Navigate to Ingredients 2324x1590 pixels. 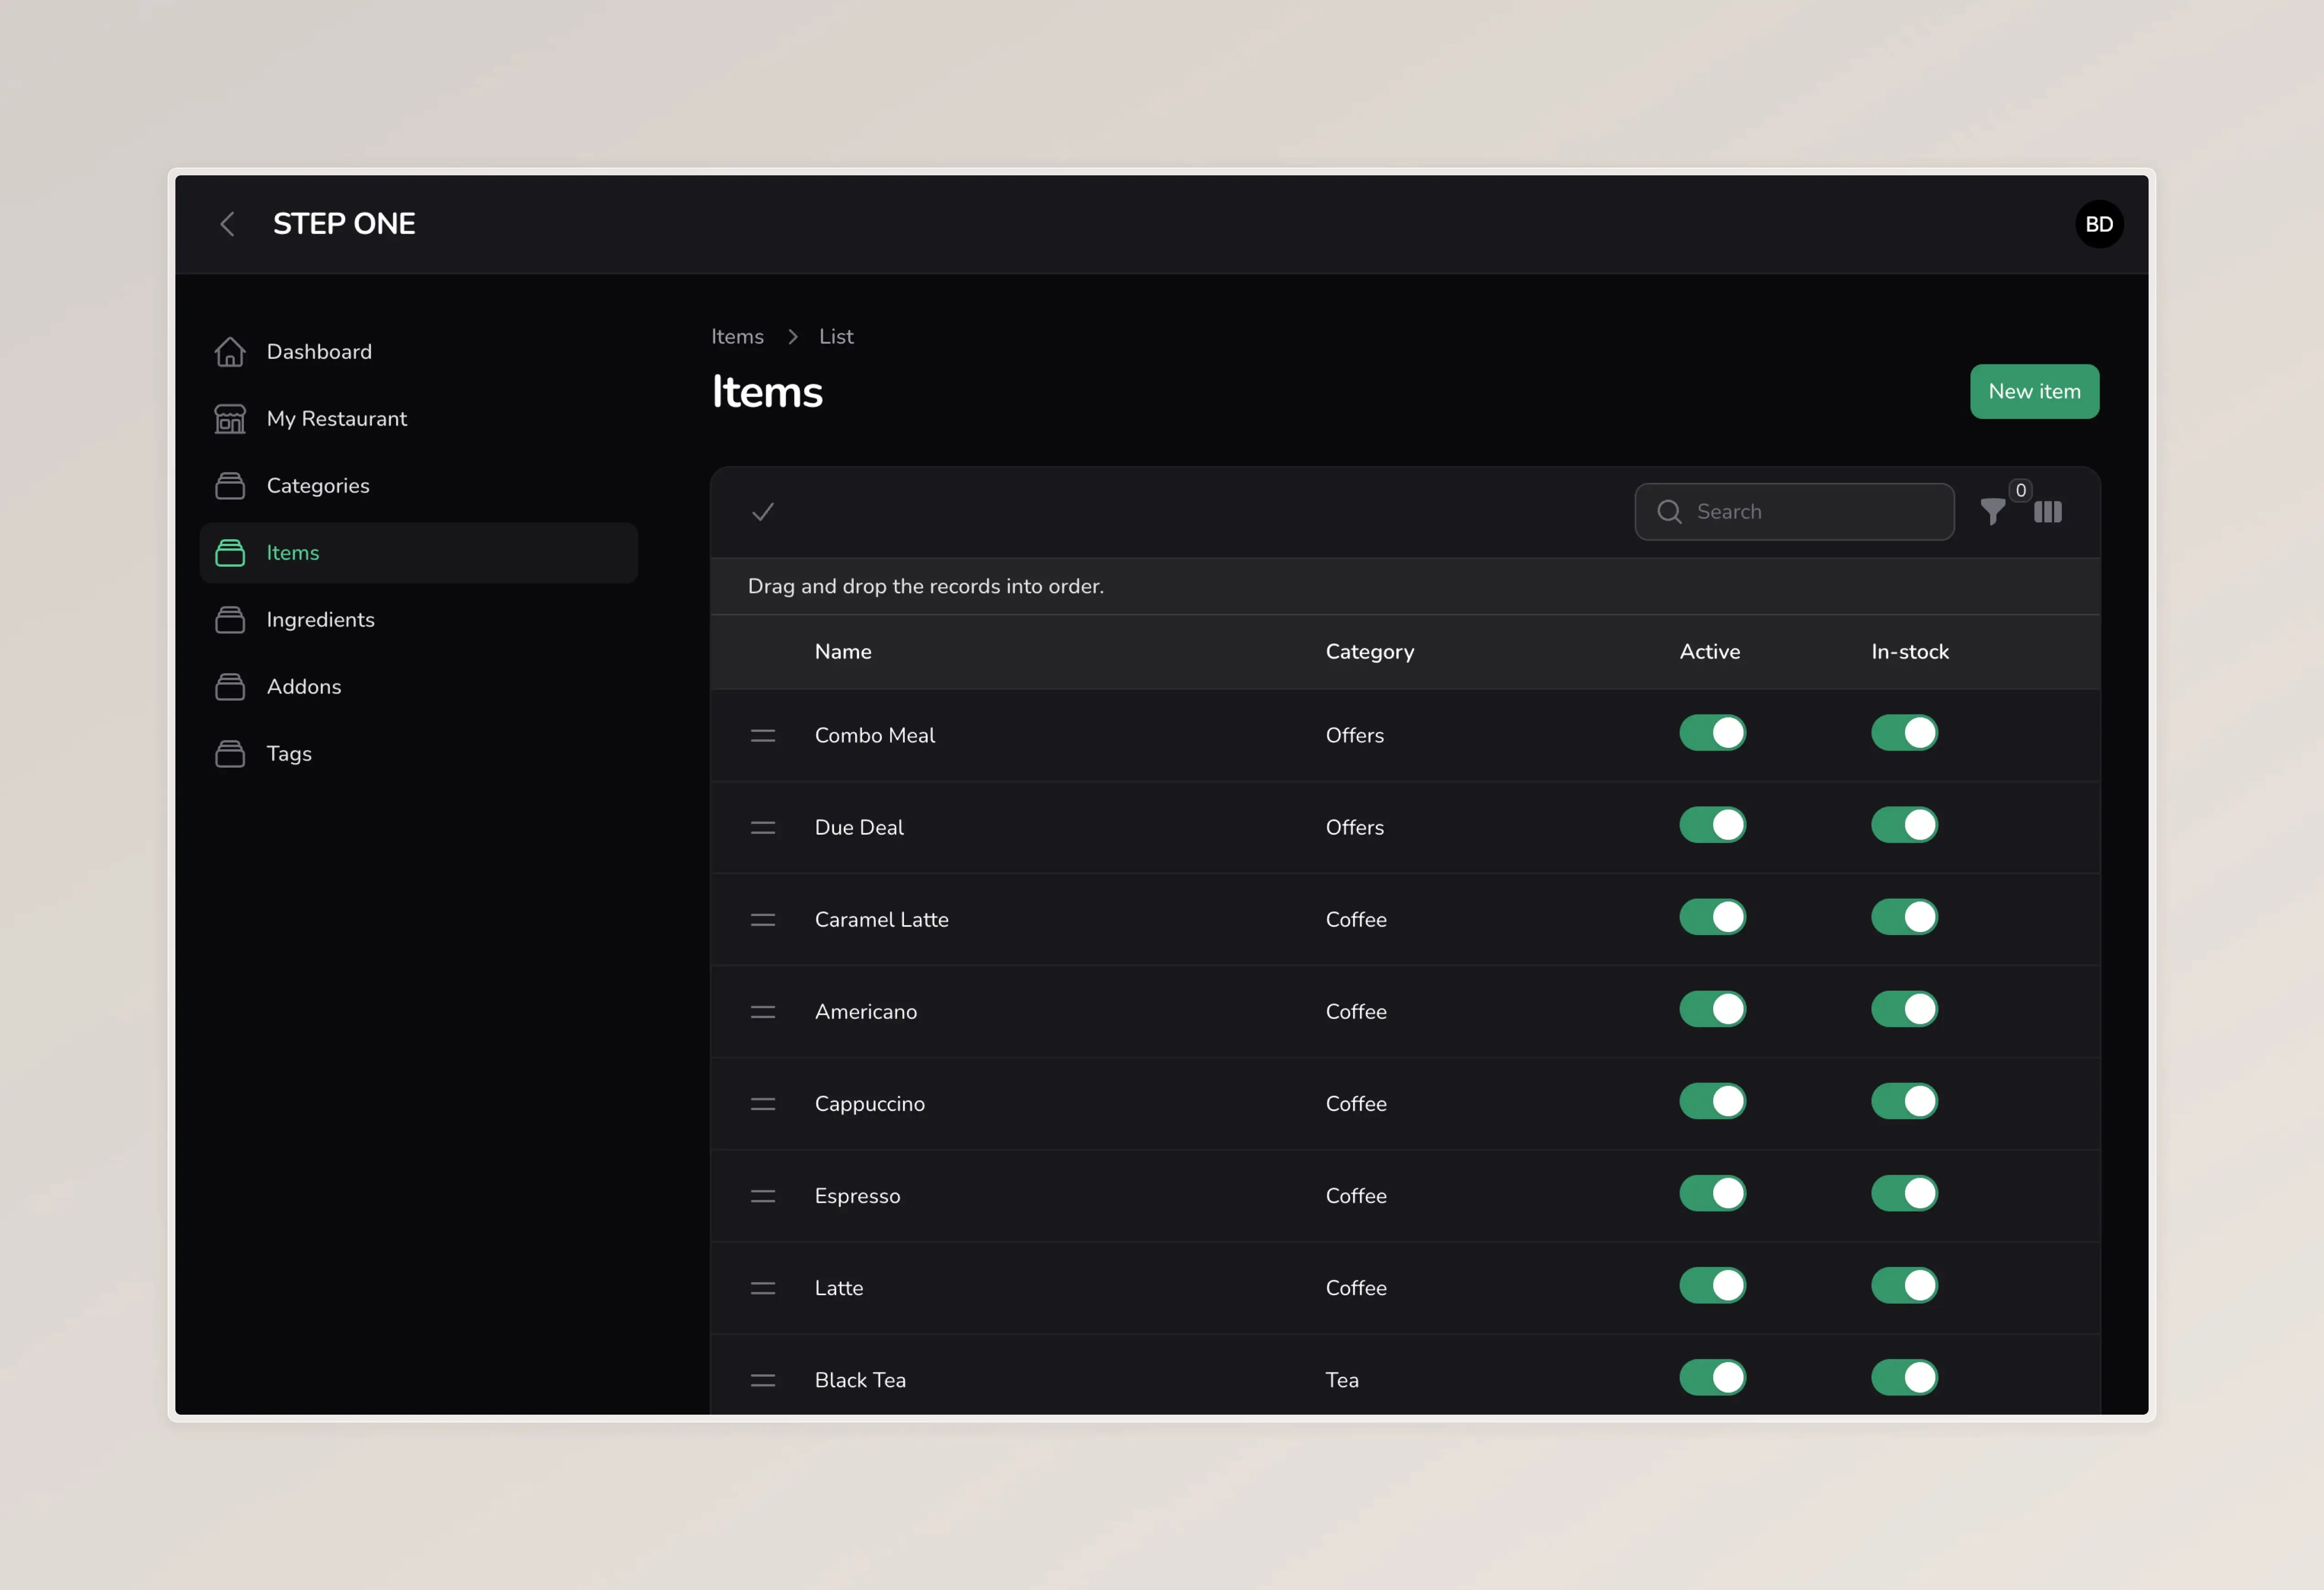(419, 620)
